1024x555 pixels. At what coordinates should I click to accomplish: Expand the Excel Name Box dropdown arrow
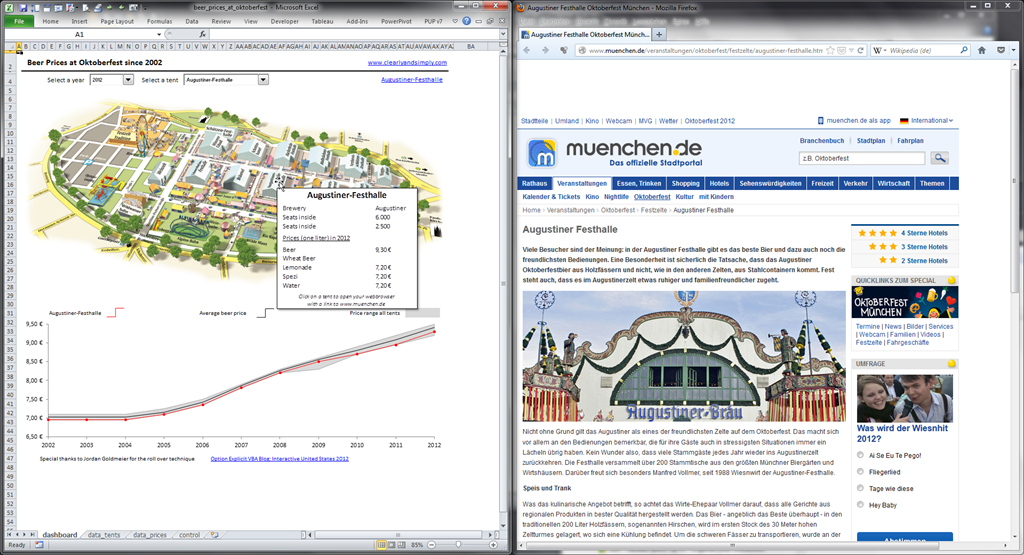tap(159, 34)
